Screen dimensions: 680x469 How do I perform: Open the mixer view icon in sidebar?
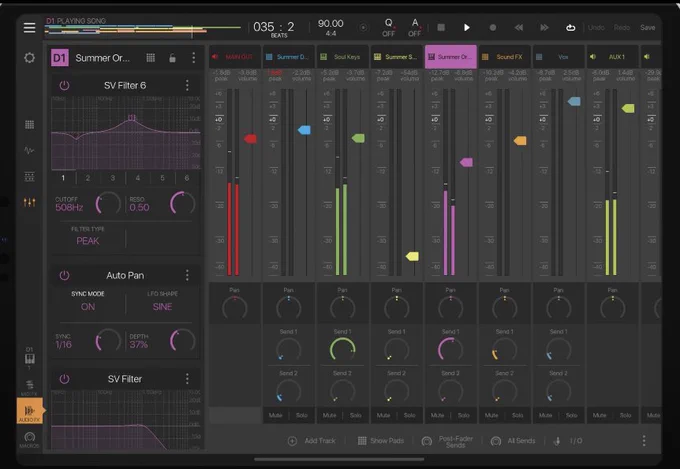(x=29, y=202)
